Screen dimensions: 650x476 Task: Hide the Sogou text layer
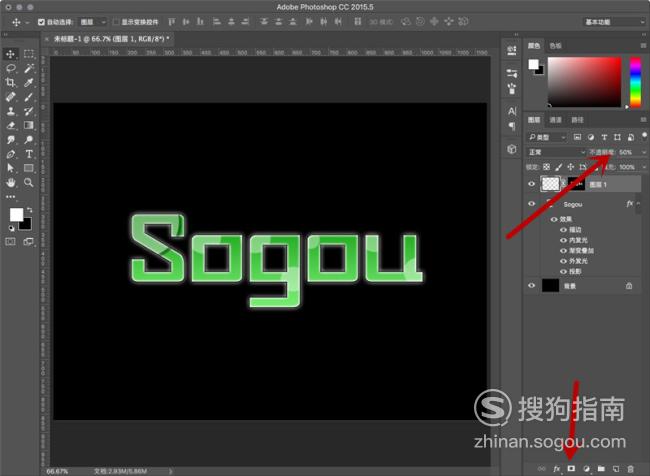[x=531, y=204]
